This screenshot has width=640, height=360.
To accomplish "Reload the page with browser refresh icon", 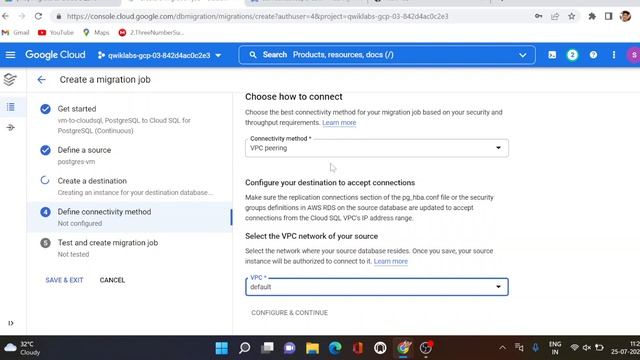I will (x=38, y=16).
